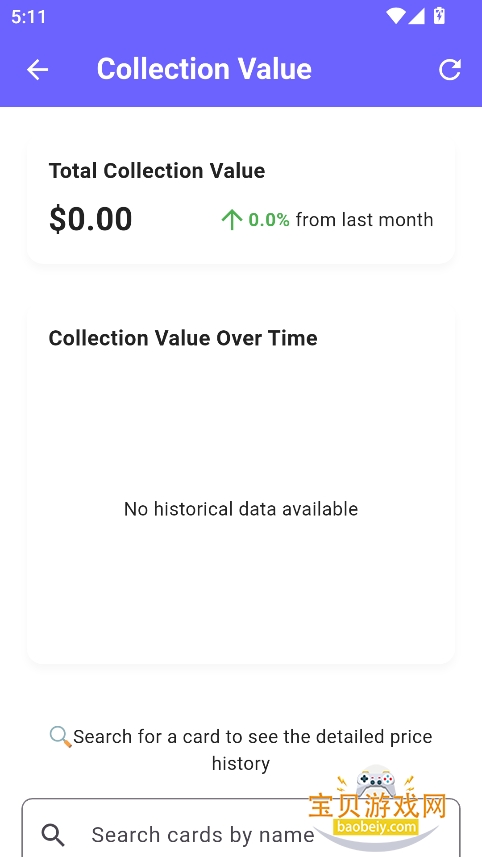
Task: Tap the Collection Value Over Time heading
Action: 183,338
